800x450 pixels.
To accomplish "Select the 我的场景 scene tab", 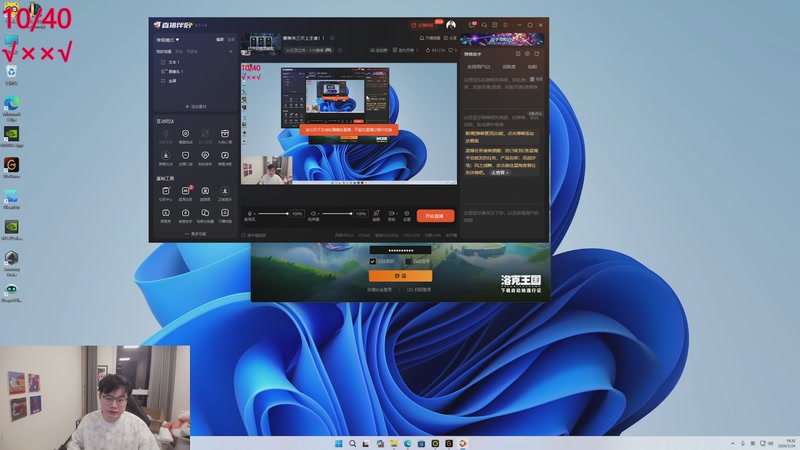I will tap(164, 52).
